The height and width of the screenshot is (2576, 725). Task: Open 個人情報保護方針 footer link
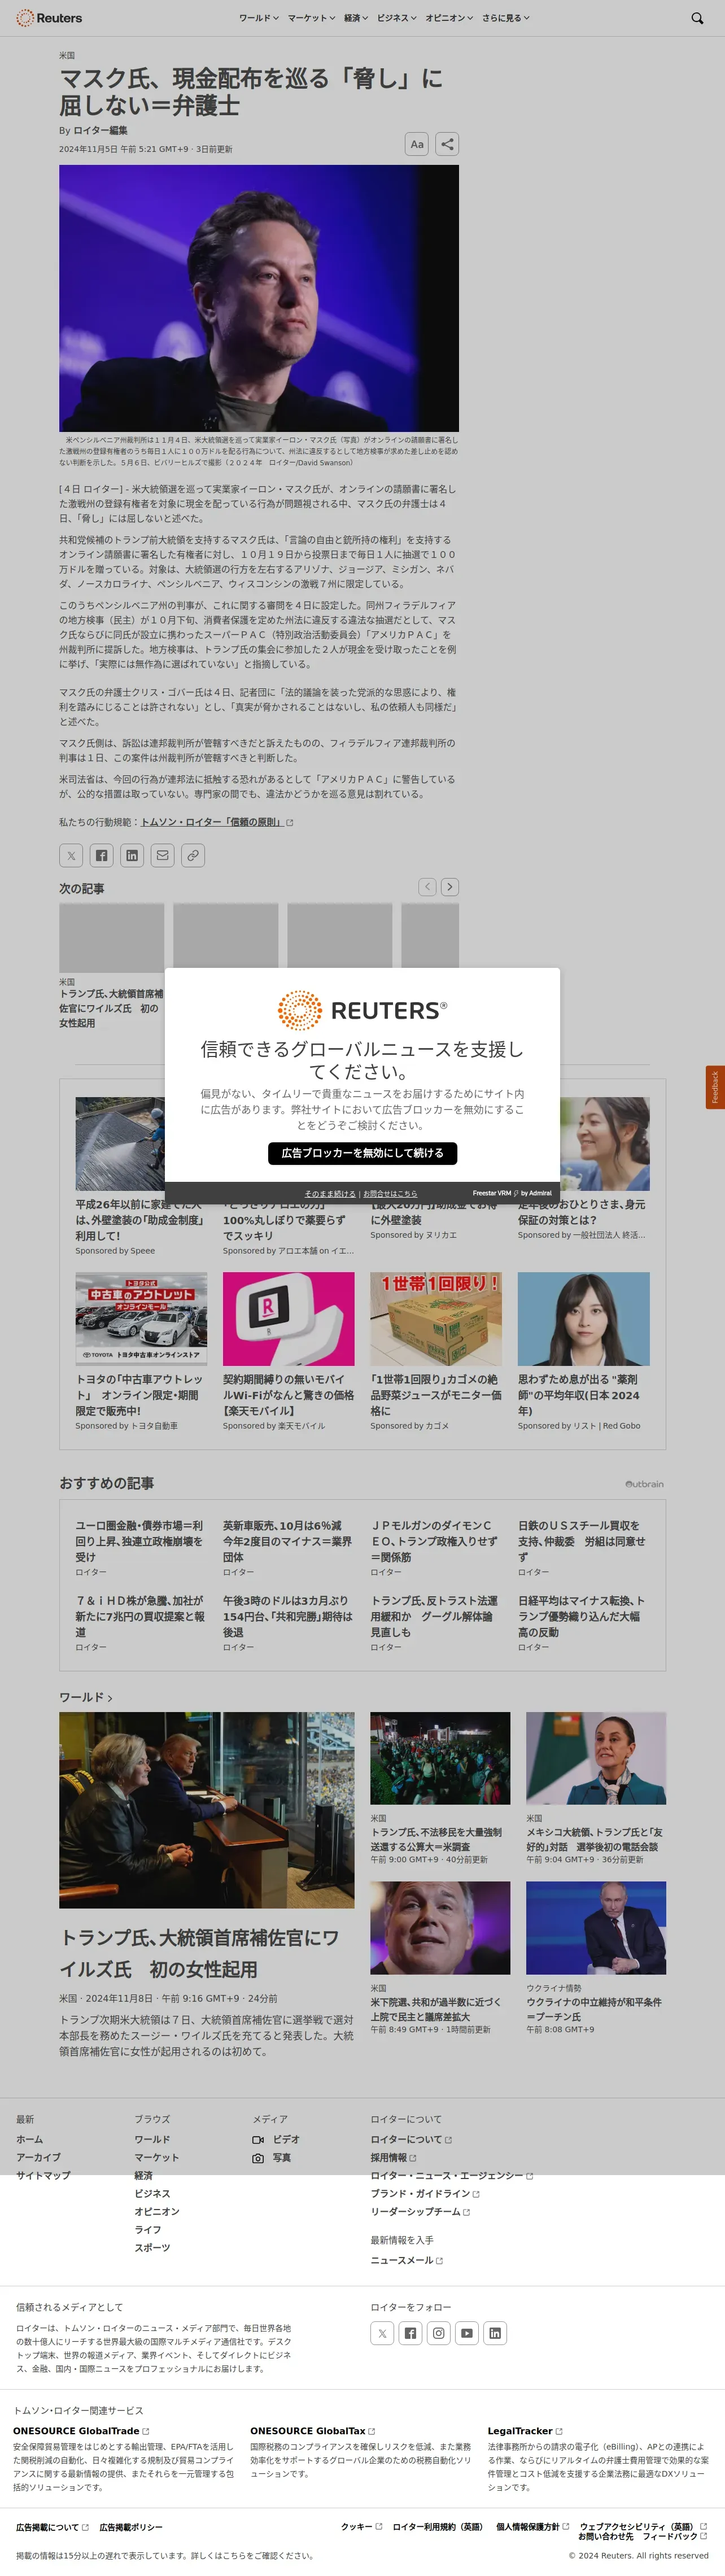coord(532,2527)
